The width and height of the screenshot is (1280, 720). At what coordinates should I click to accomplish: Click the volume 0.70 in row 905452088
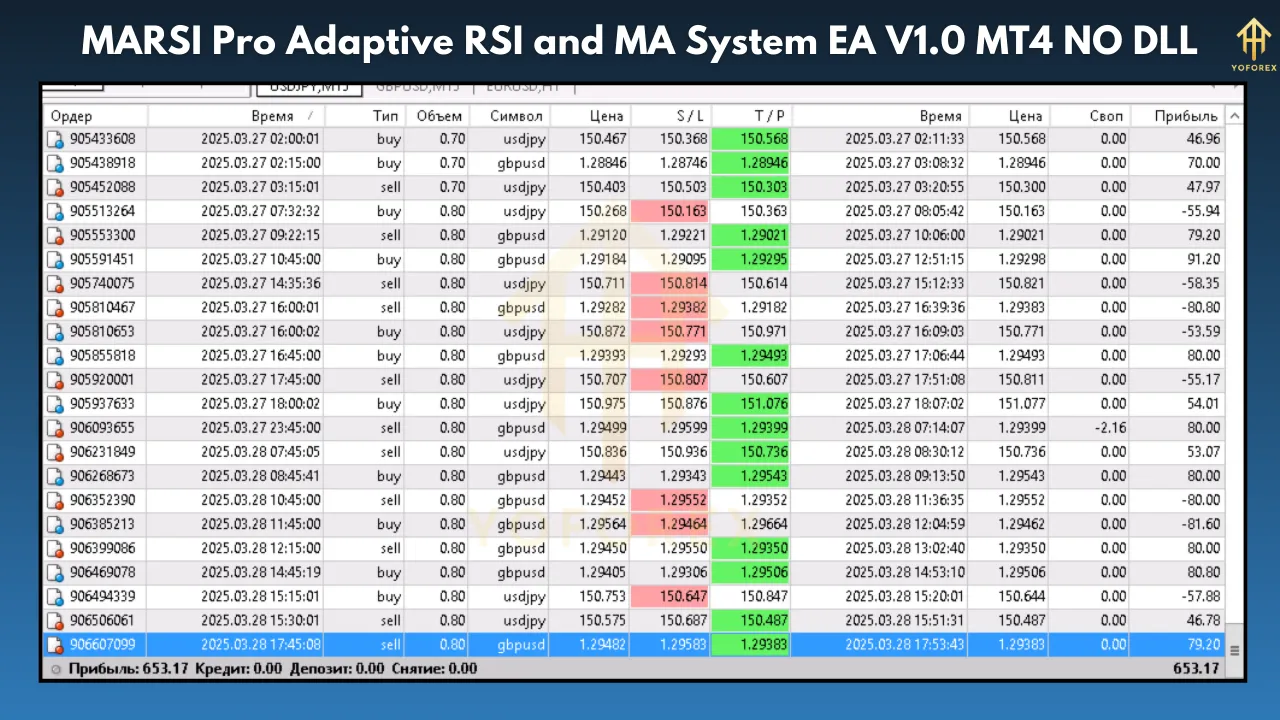452,187
